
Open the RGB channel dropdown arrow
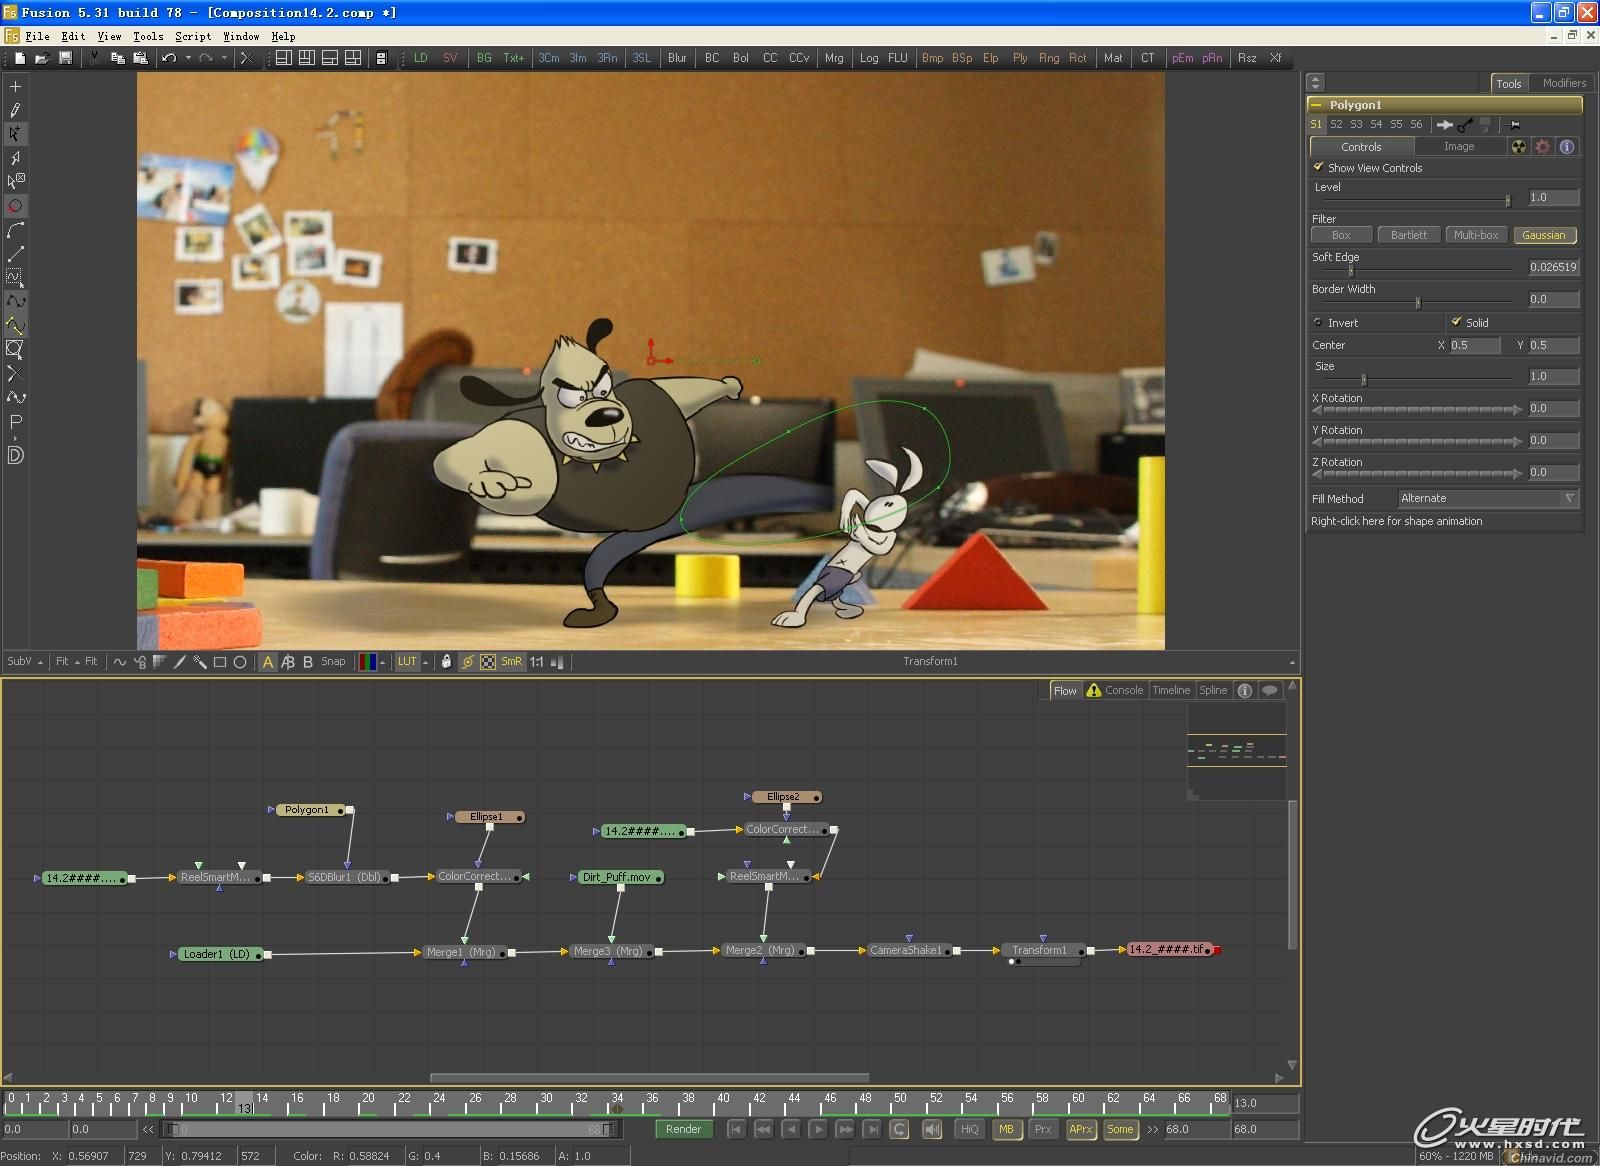tap(382, 662)
